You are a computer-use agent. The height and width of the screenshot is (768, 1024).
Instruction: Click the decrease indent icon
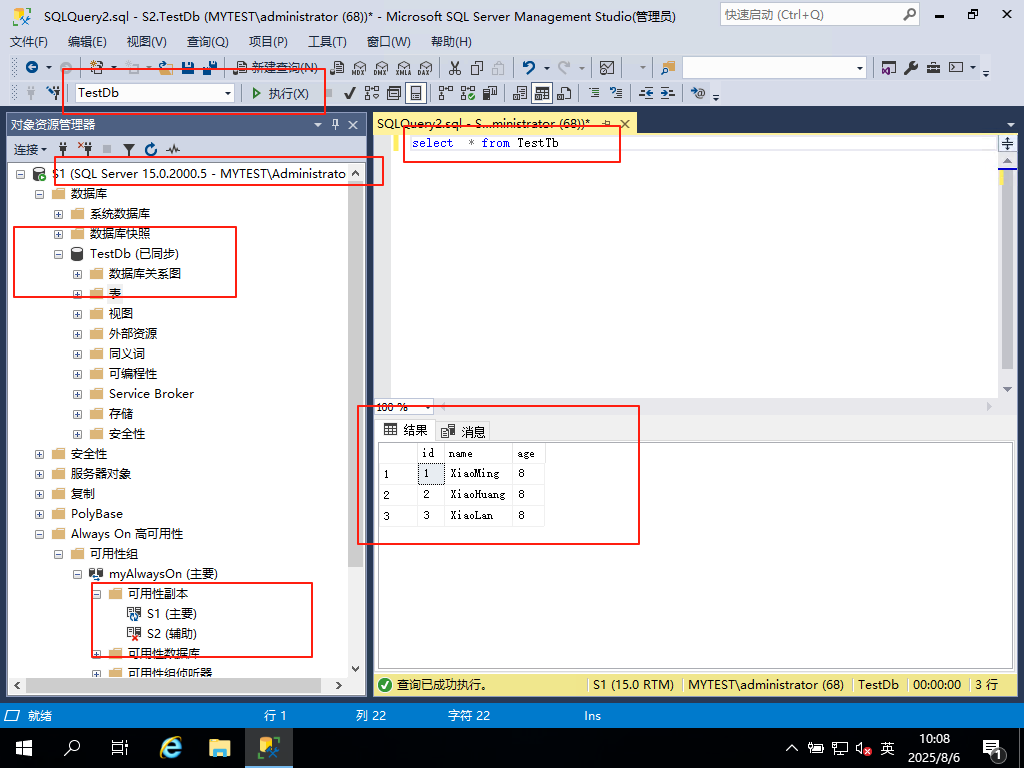tap(646, 93)
